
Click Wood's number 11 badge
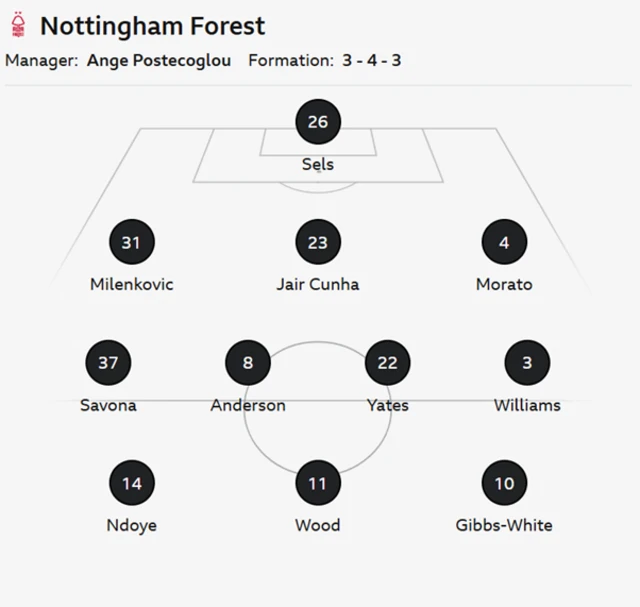[x=318, y=484]
